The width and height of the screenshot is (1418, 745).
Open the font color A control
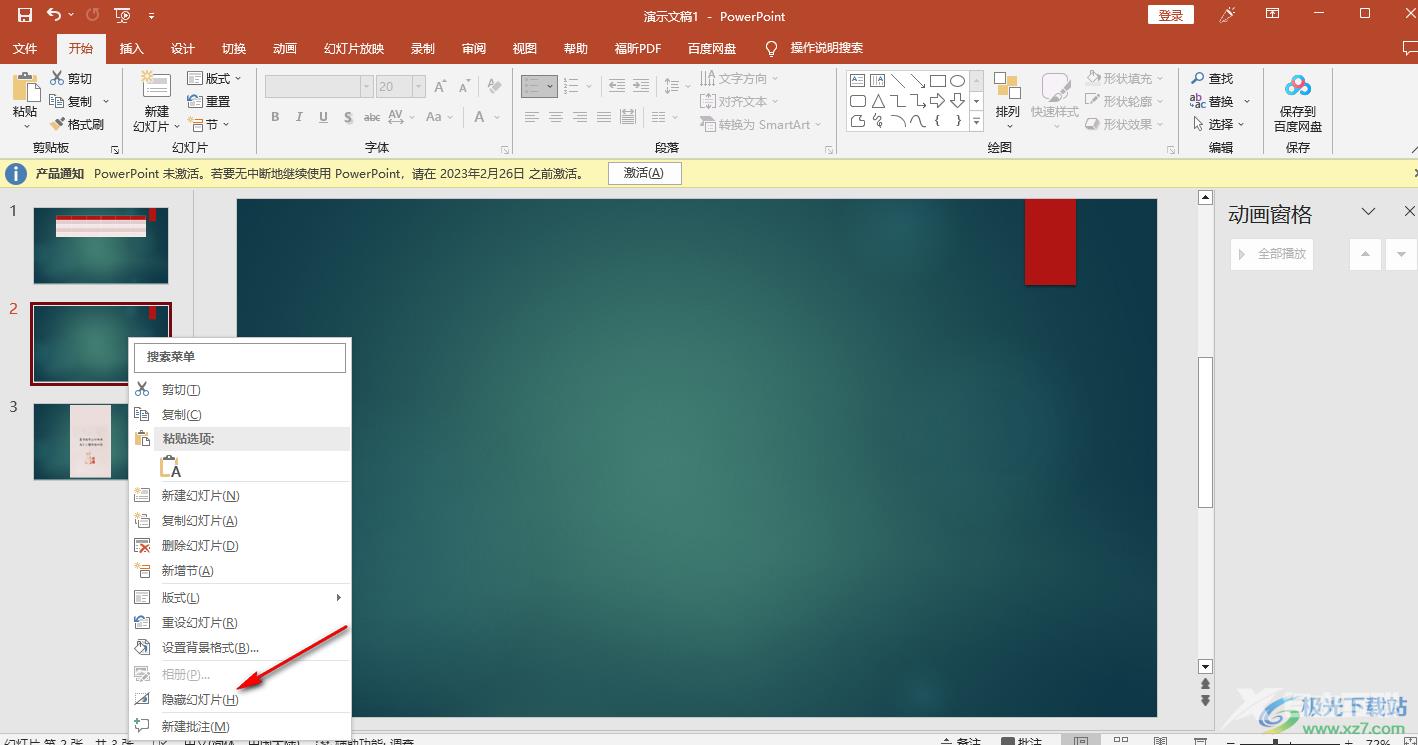click(481, 117)
